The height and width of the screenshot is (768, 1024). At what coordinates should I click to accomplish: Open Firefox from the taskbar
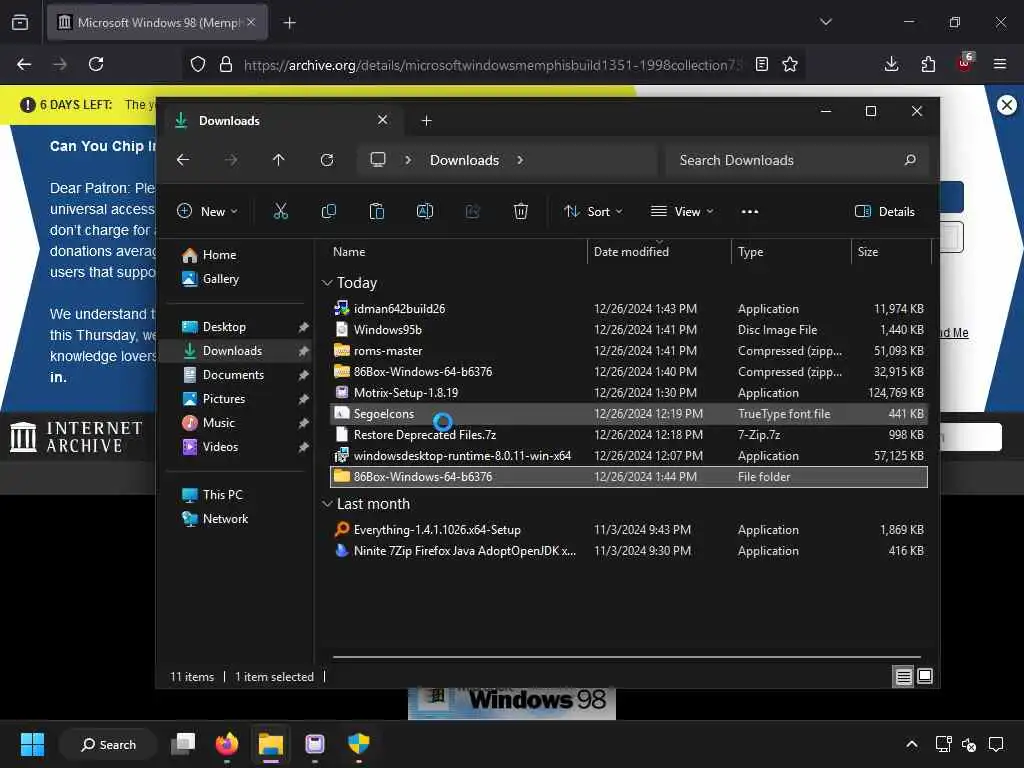[227, 744]
